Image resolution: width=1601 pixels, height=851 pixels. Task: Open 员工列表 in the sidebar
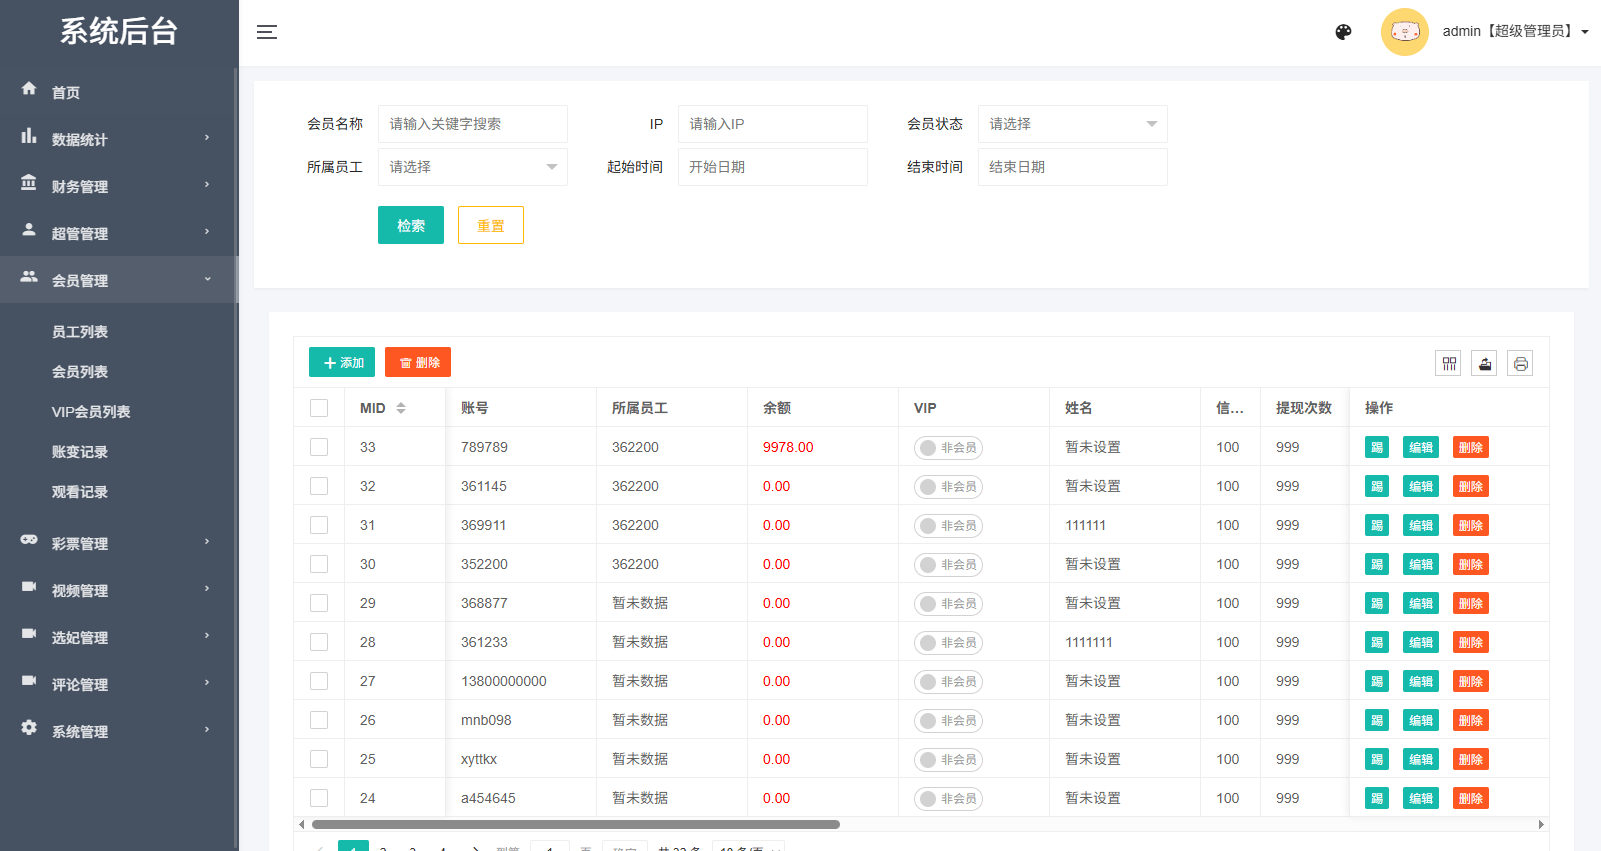[x=80, y=332]
